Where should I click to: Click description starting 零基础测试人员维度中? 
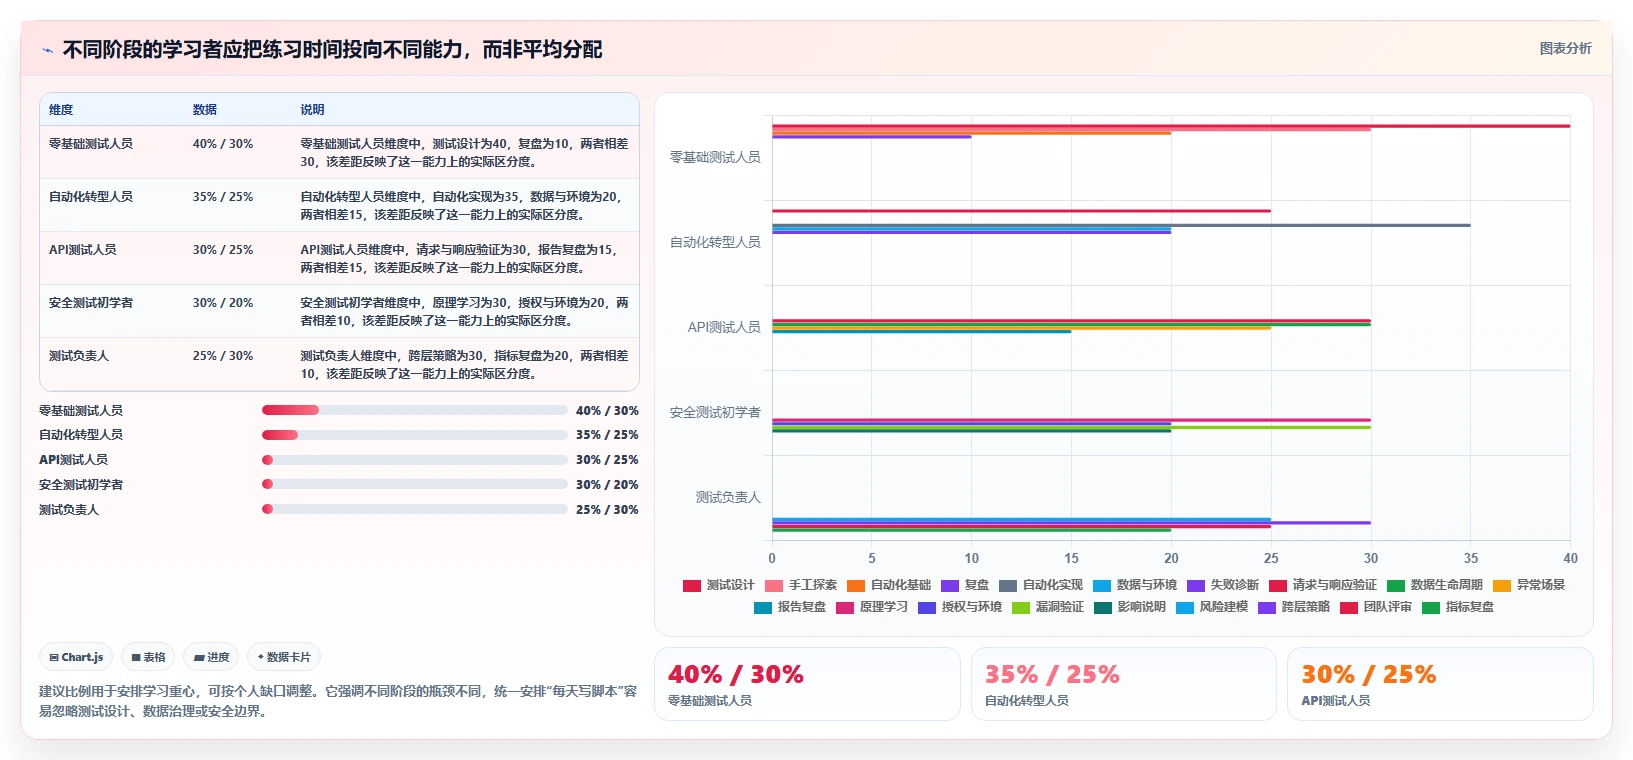[x=464, y=153]
